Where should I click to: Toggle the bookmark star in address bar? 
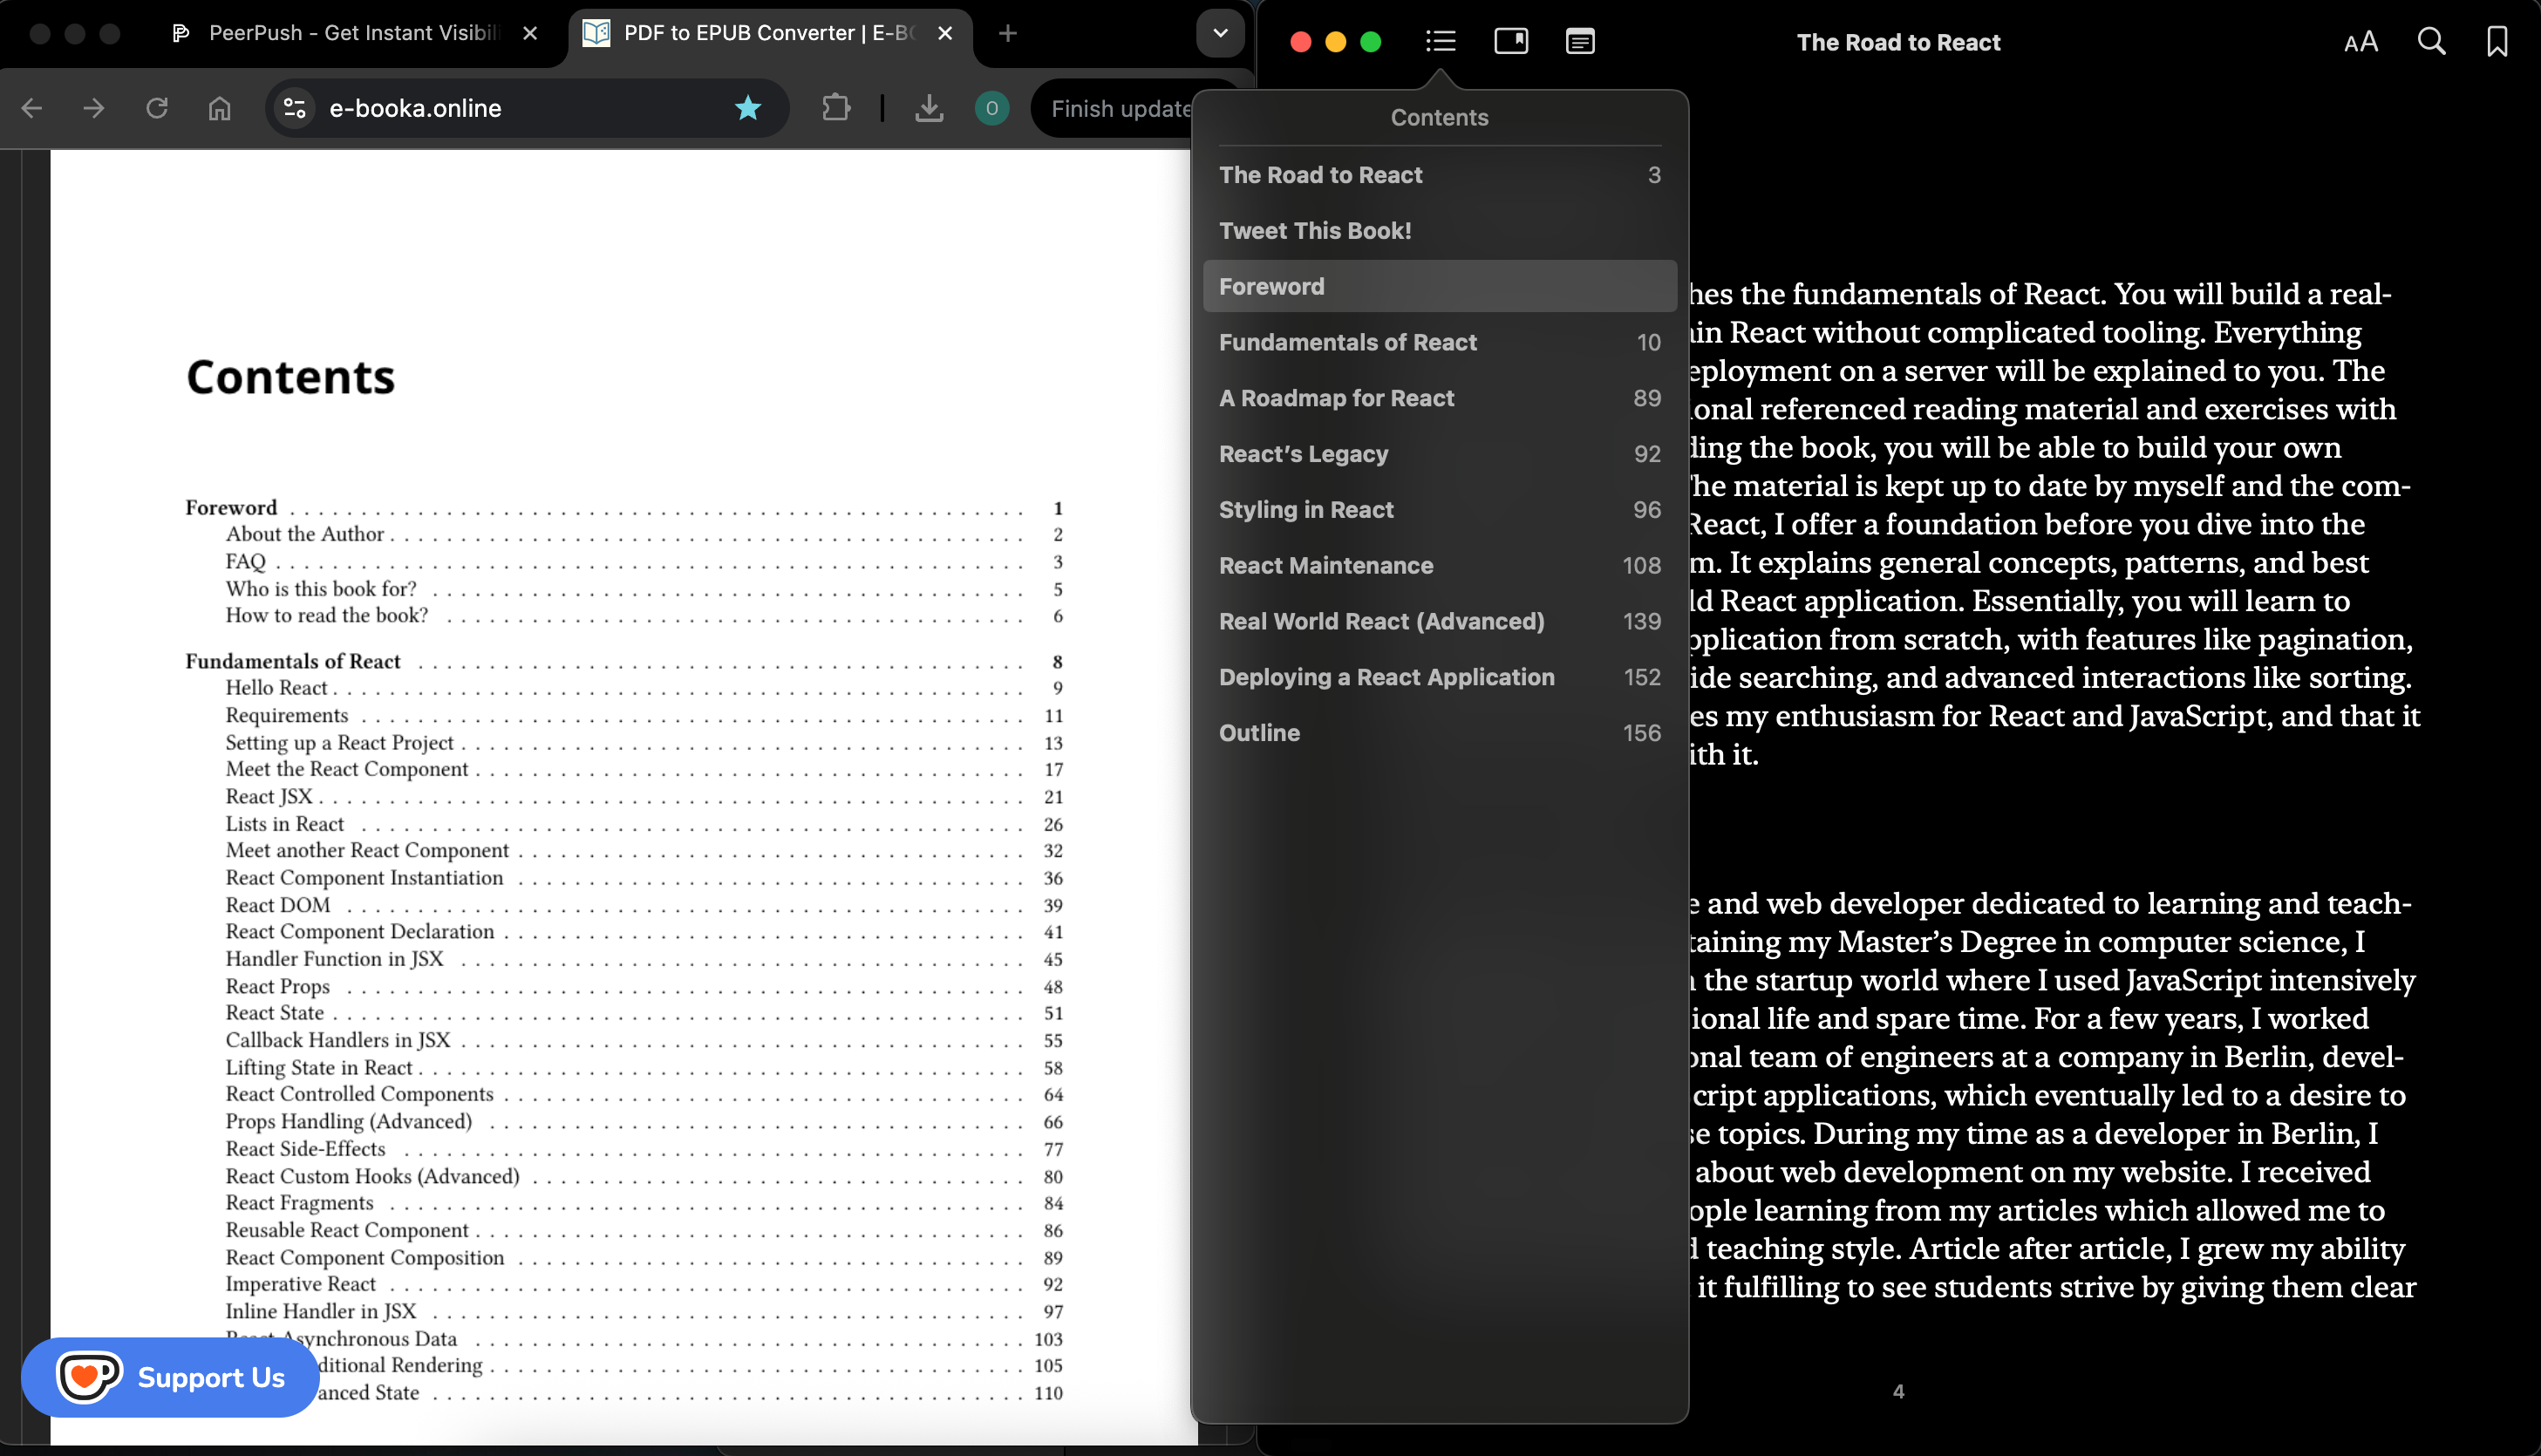pyautogui.click(x=748, y=108)
